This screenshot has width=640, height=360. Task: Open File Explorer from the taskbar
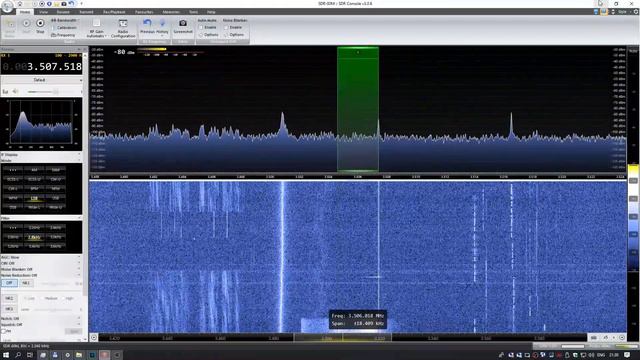click(79, 355)
